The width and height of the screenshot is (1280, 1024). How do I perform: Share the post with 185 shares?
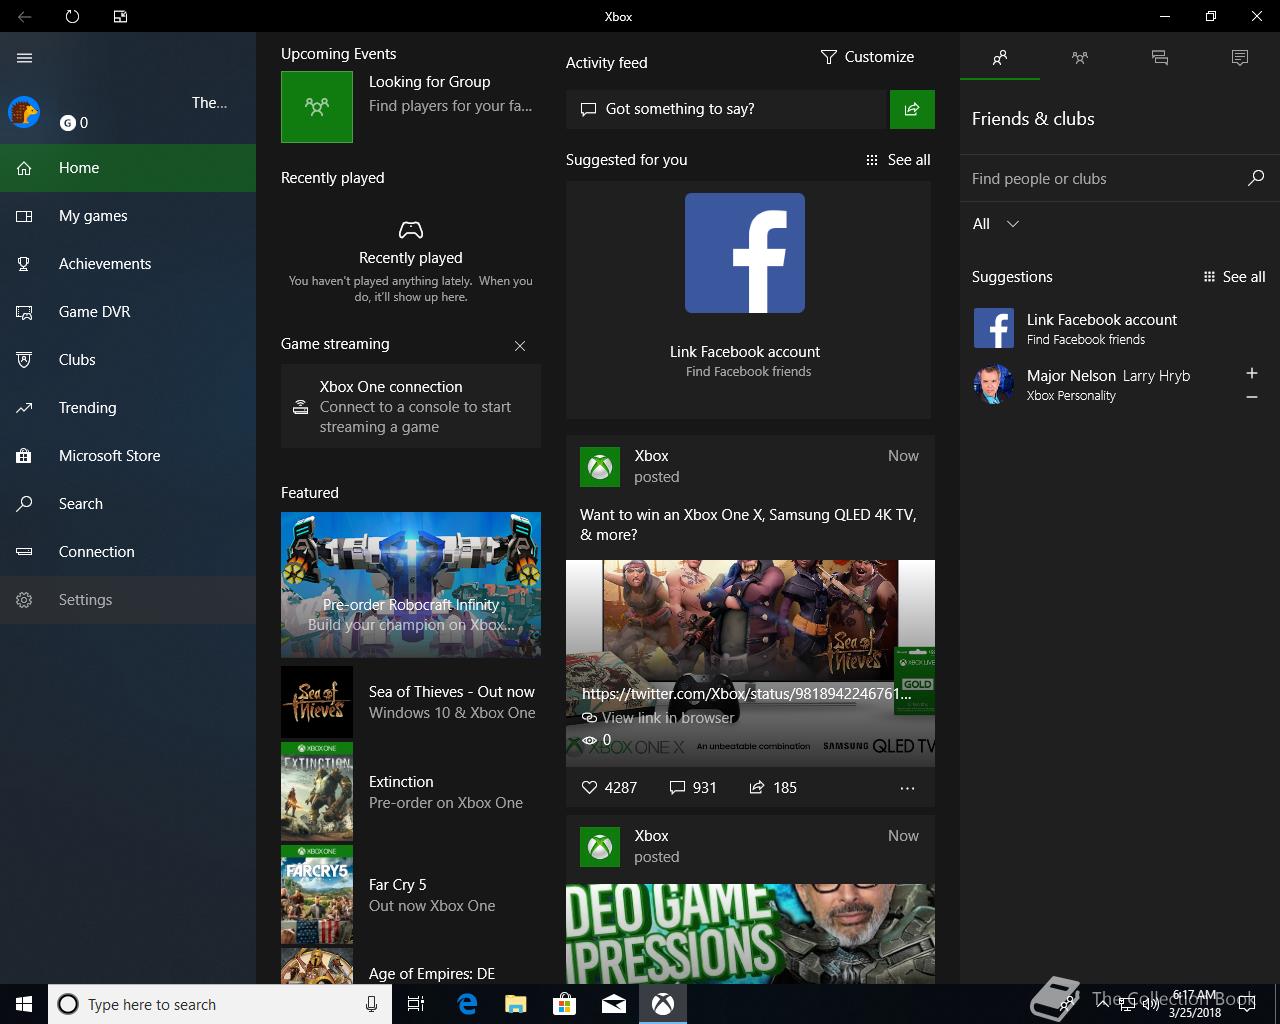(773, 788)
